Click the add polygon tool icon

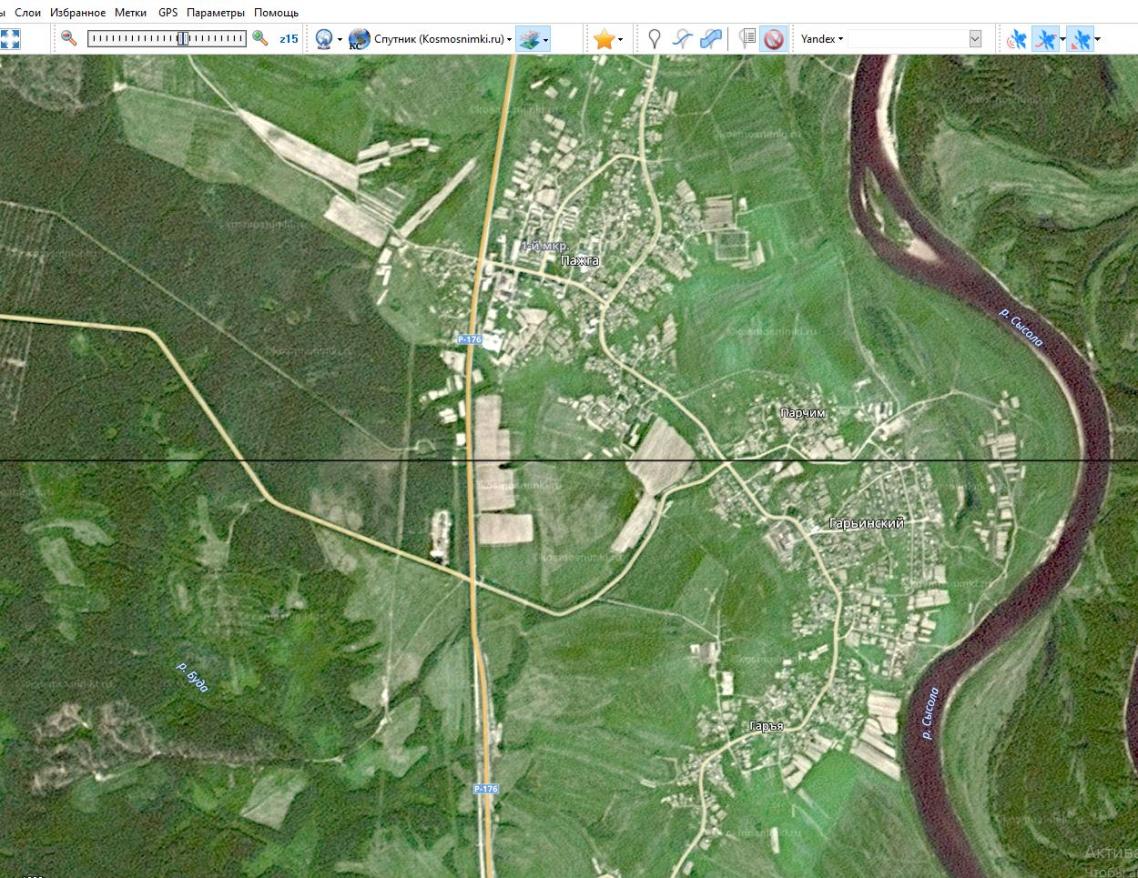click(x=709, y=39)
